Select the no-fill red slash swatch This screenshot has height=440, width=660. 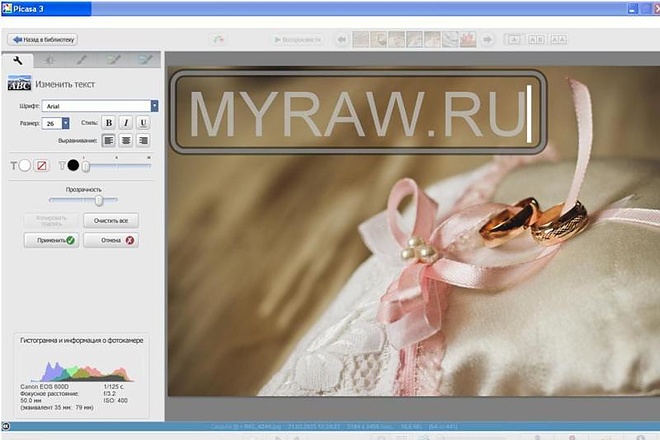point(41,165)
